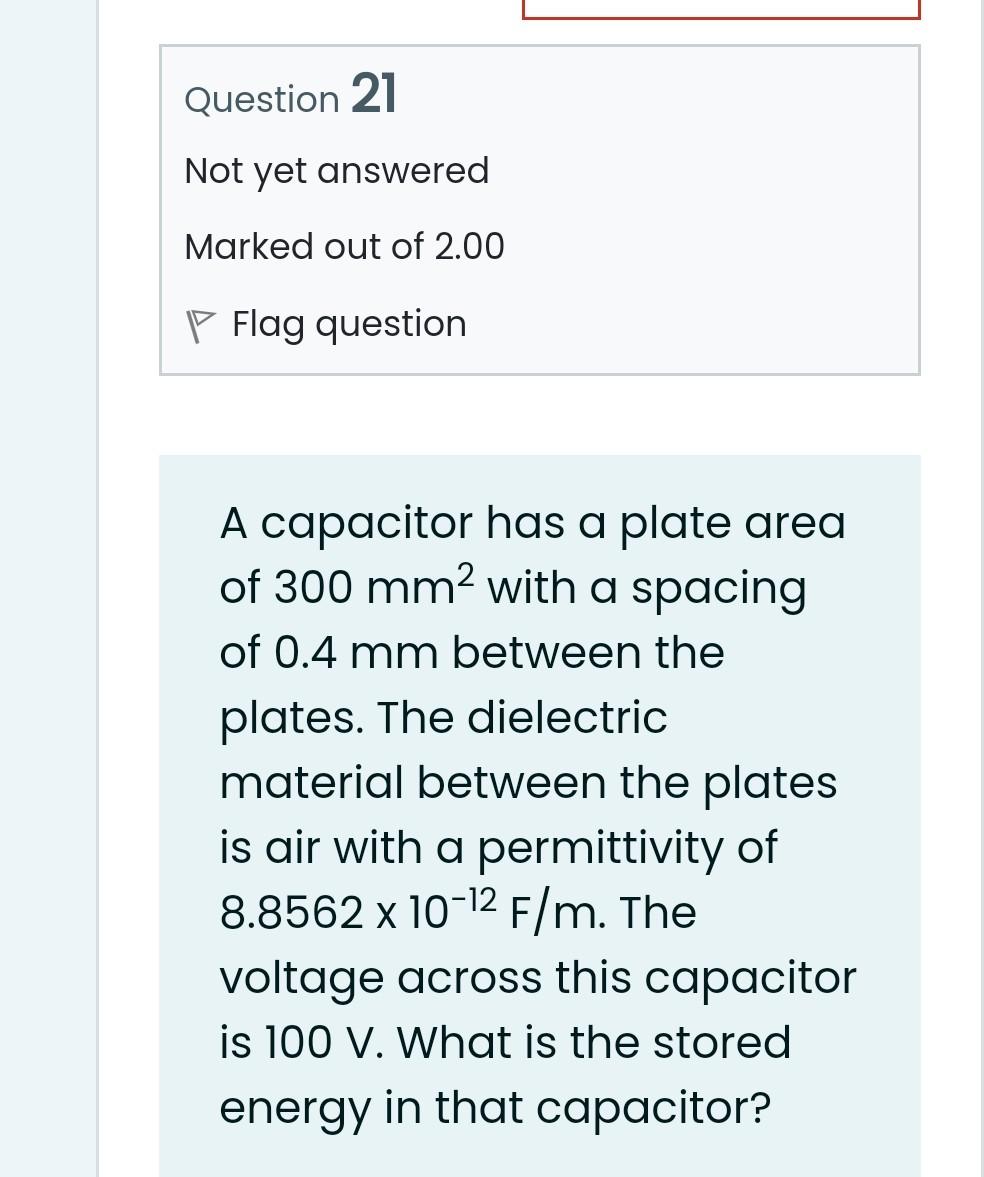Click the Not yet answered status
This screenshot has height=1177, width=984.
coord(337,171)
